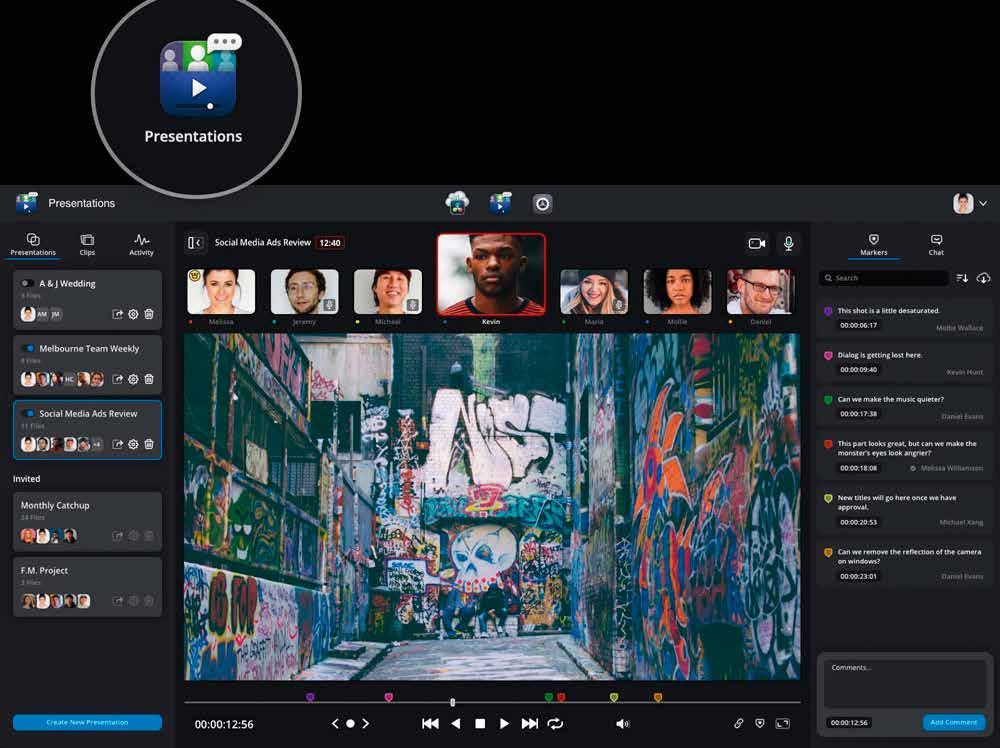Select Maria's video thumbnail
Image resolution: width=1000 pixels, height=748 pixels.
(x=594, y=291)
